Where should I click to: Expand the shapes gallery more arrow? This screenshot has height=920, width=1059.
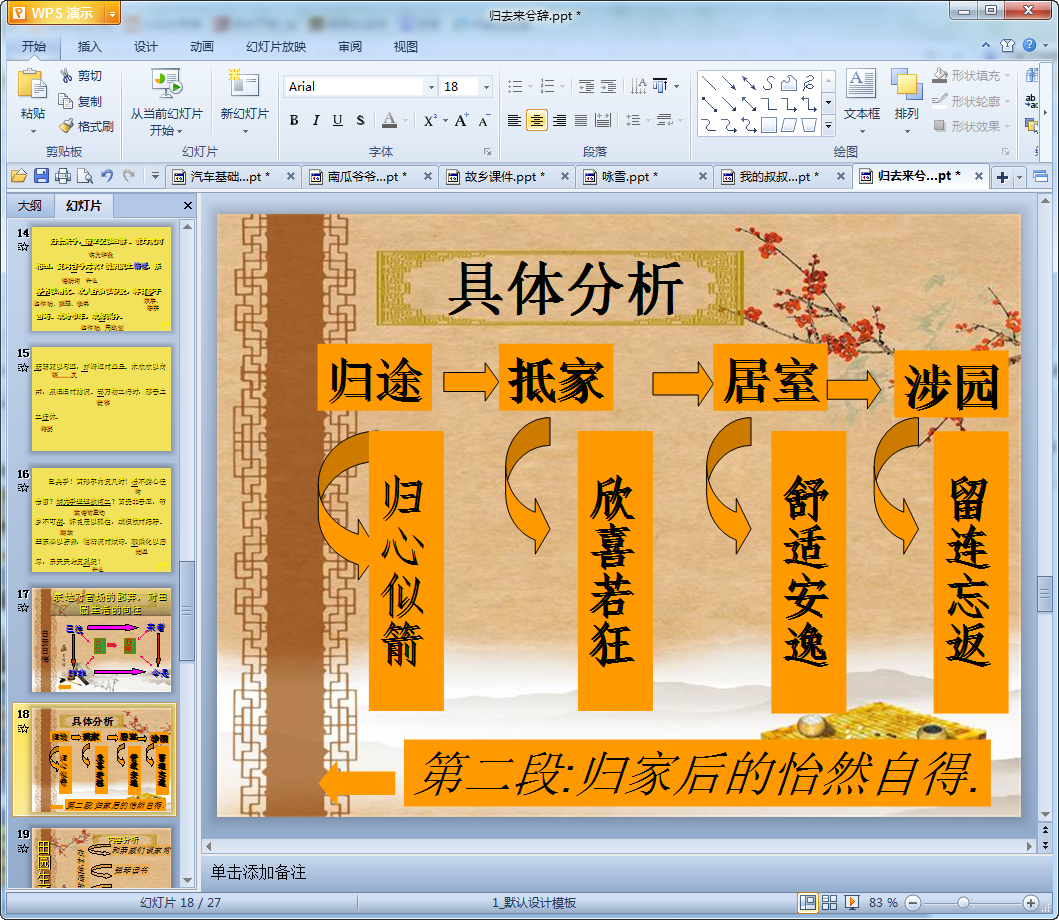pyautogui.click(x=829, y=126)
